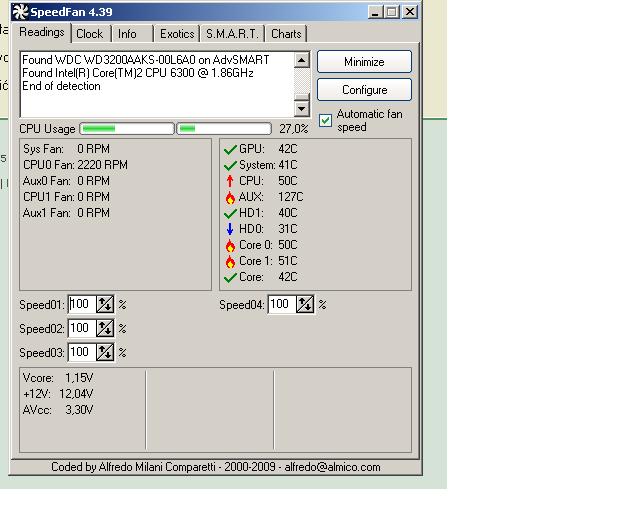
Task: Click the flame icon beside Core 1
Action: 230,261
